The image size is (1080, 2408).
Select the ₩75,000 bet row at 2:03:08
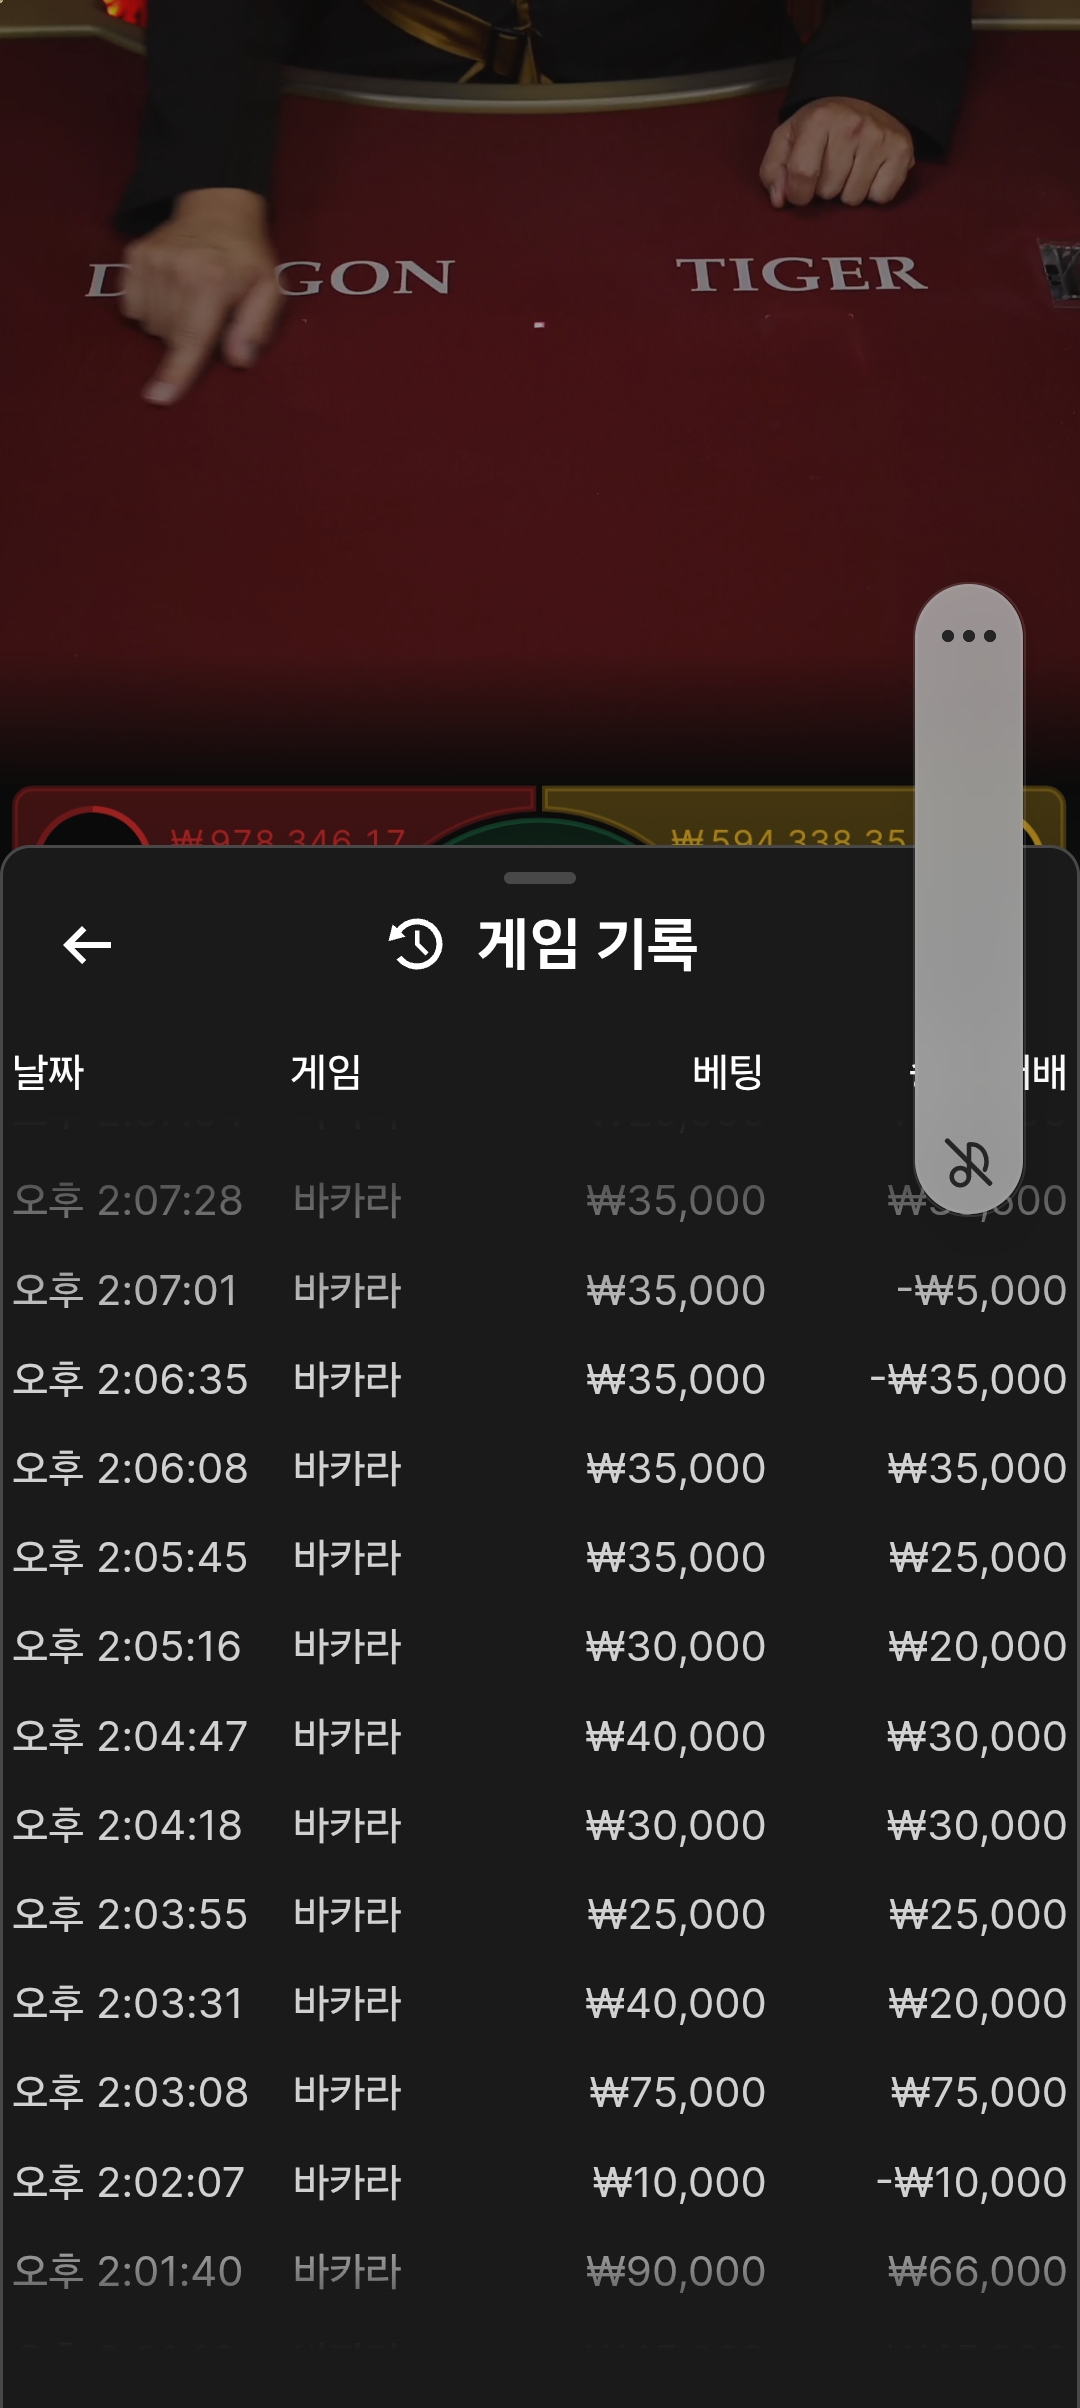click(540, 2092)
